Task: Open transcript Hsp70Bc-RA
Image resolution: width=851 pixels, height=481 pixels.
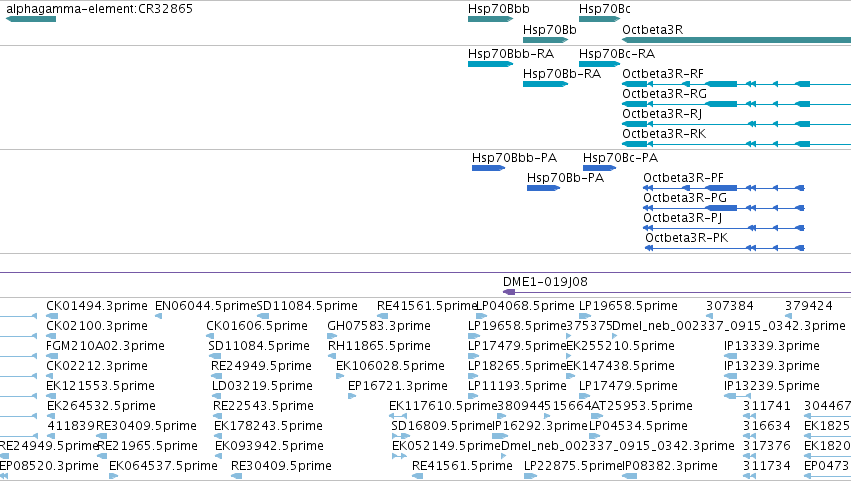Action: (600, 64)
